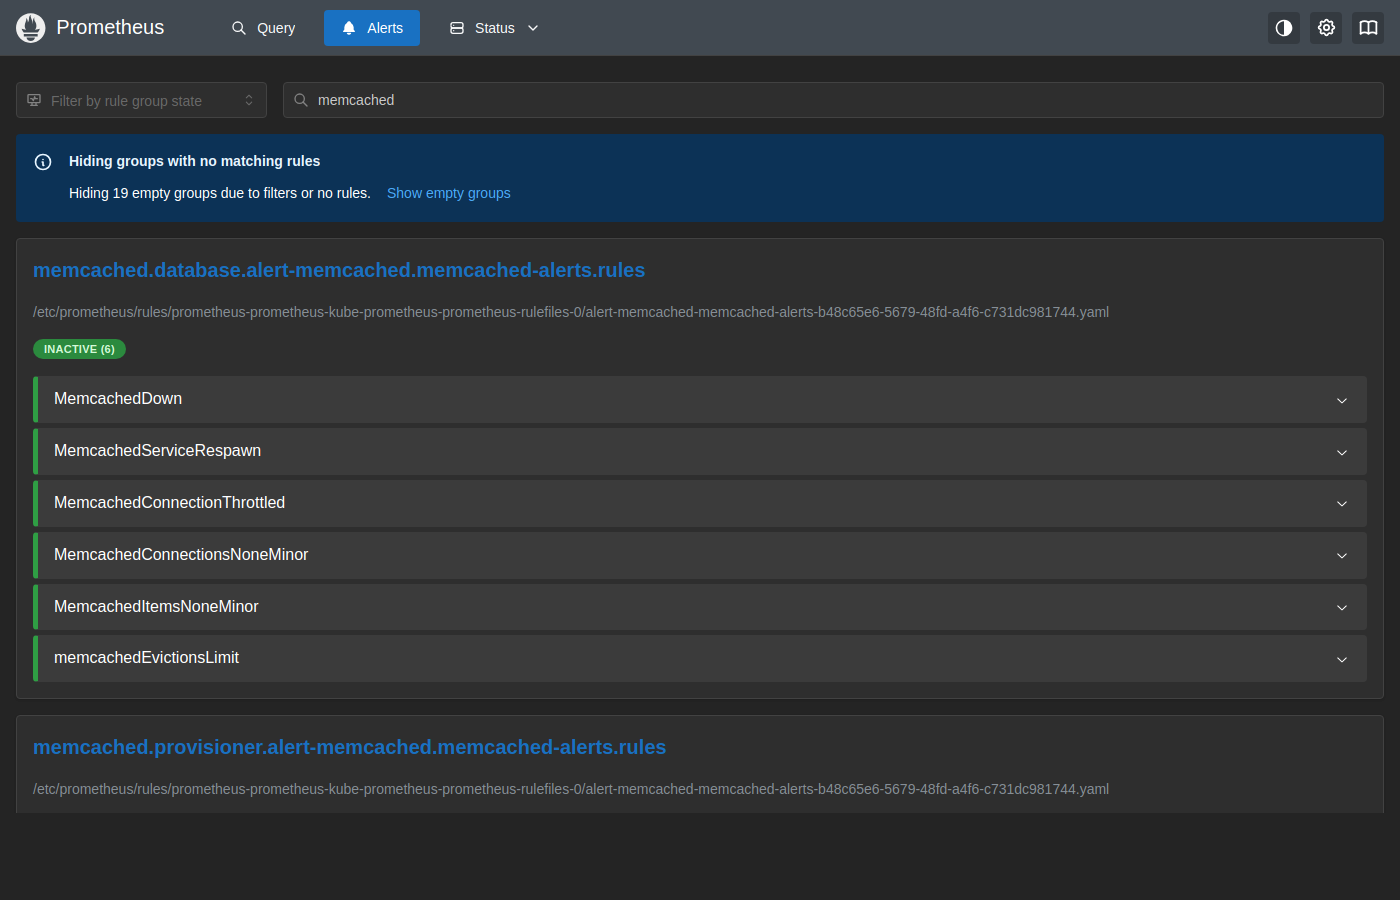Click the magnifier icon in the search box

(x=301, y=100)
